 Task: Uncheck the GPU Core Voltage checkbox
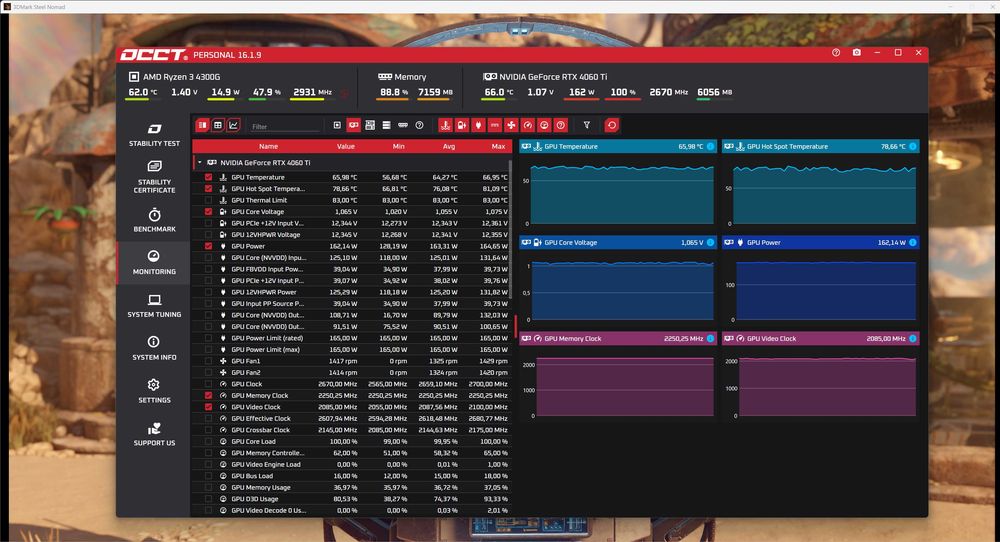pyautogui.click(x=209, y=212)
